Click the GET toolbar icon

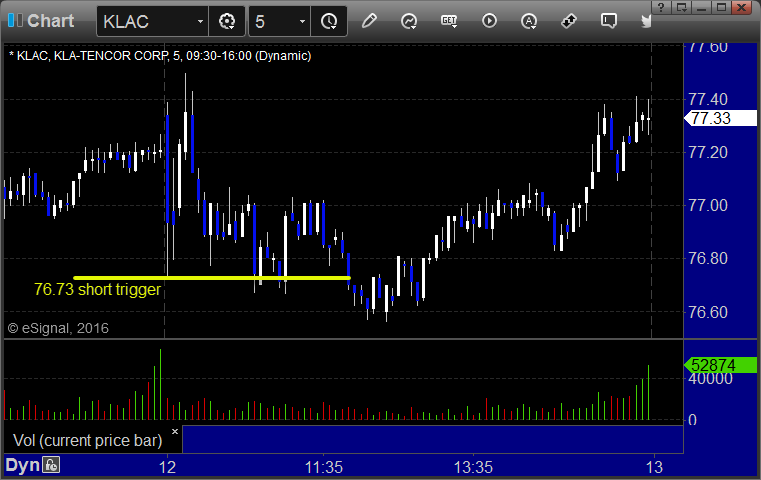point(449,21)
